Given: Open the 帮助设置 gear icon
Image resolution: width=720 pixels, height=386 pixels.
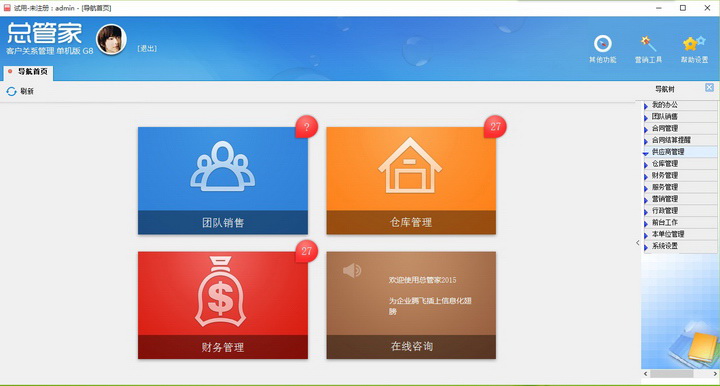Looking at the screenshot, I should pos(694,44).
